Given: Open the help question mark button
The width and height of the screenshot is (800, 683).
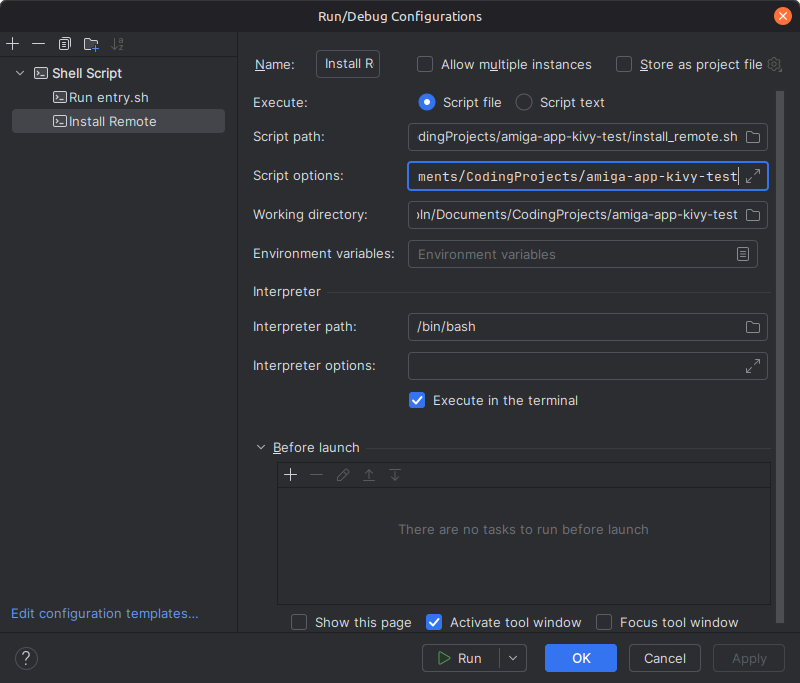Looking at the screenshot, I should click(27, 658).
